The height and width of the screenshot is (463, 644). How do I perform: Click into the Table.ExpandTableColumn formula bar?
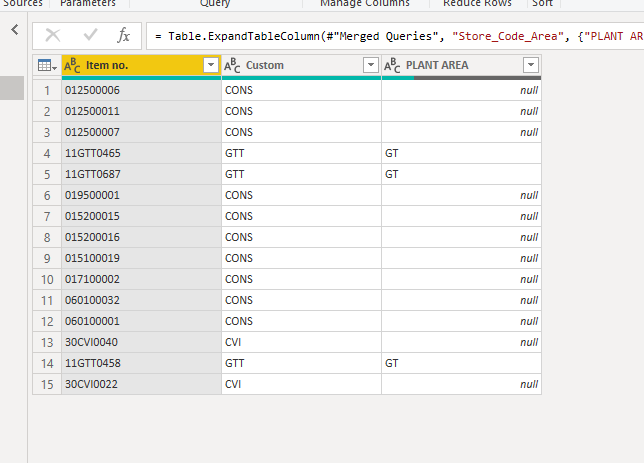tap(395, 36)
